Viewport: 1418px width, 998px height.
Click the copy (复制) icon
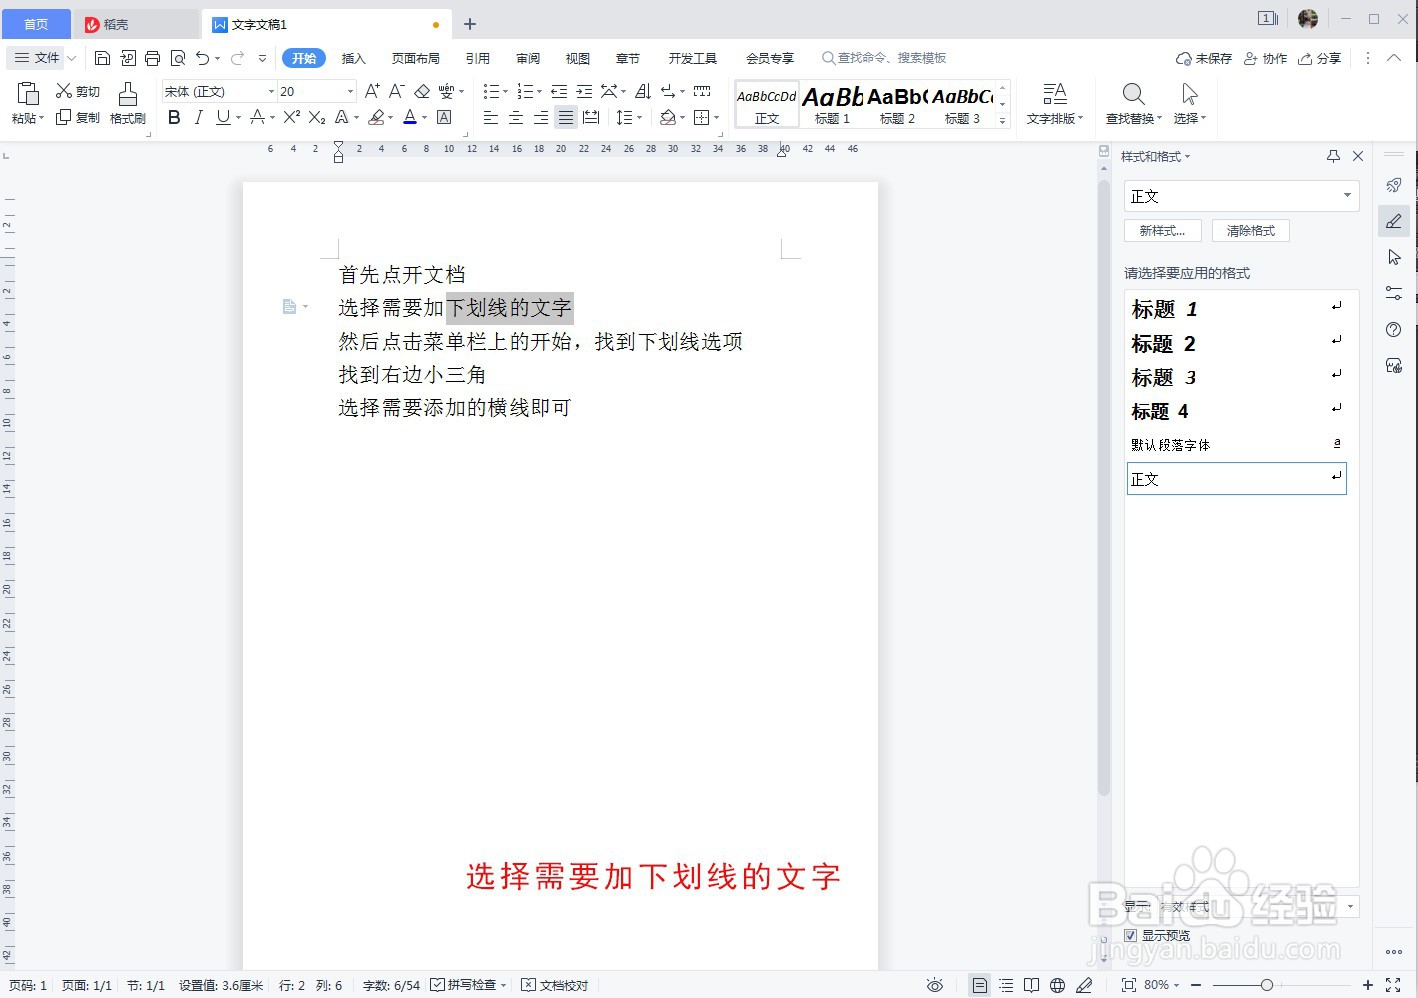[x=64, y=117]
